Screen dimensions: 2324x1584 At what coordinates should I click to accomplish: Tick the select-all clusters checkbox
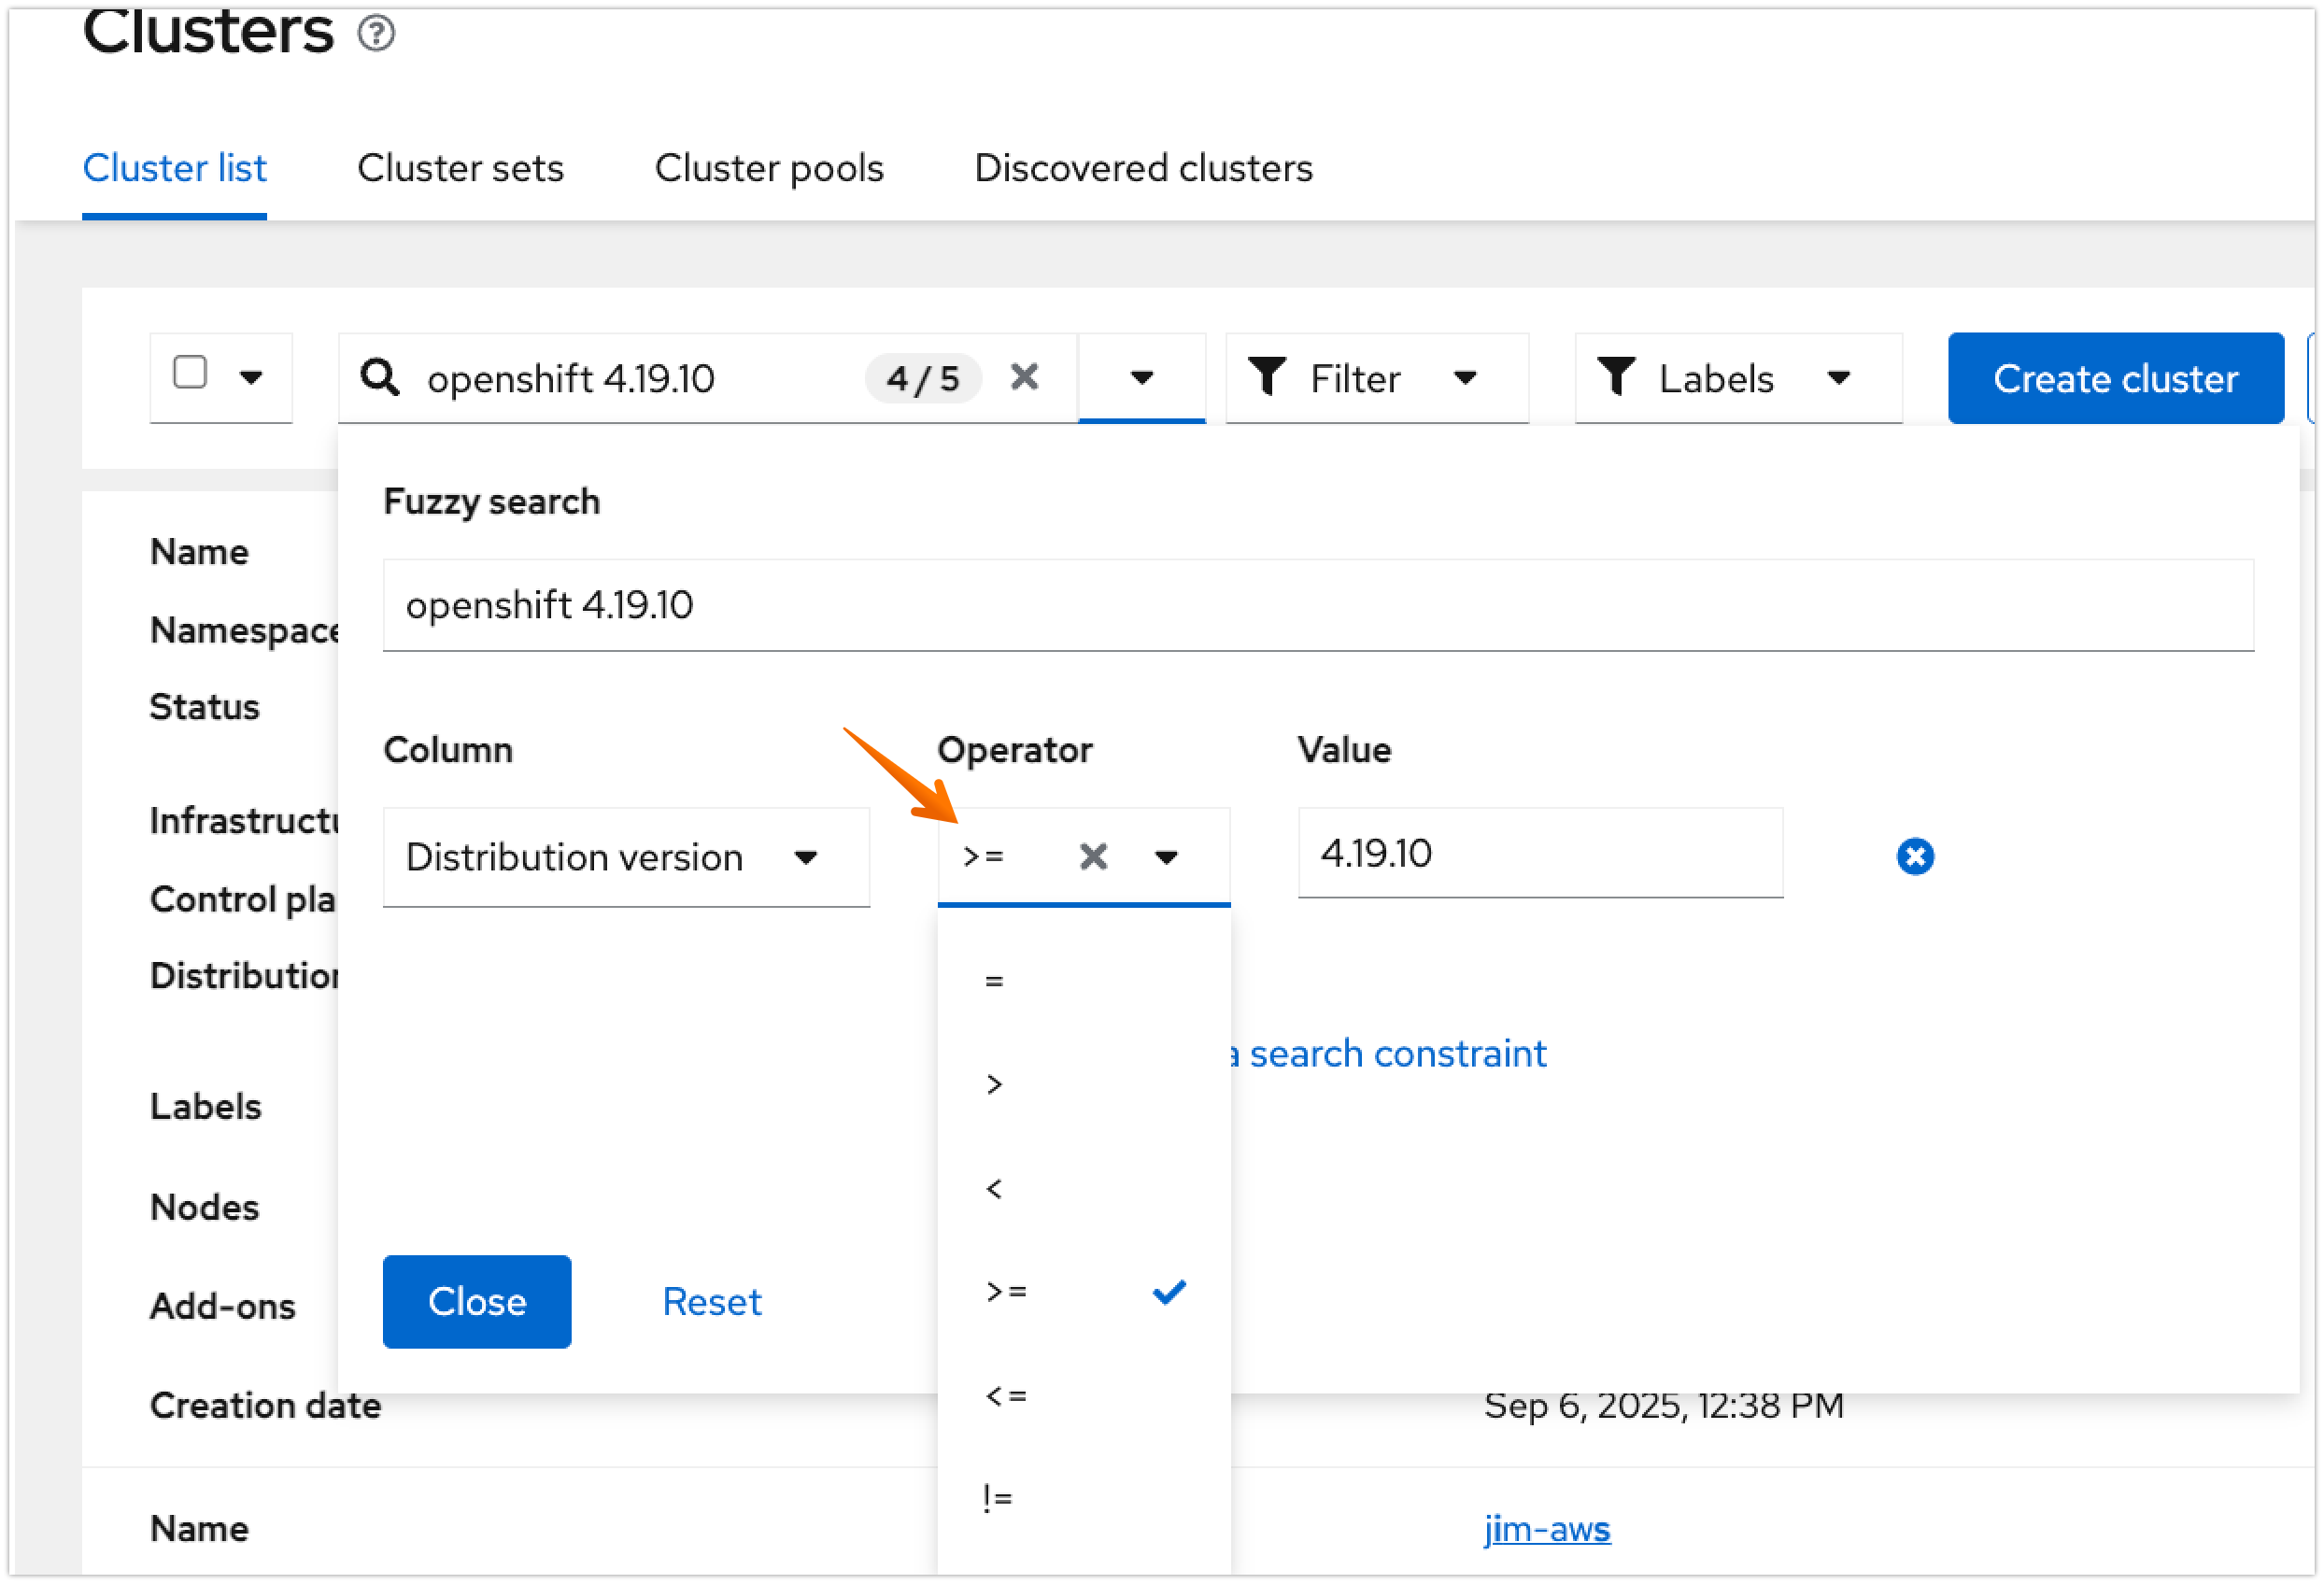tap(190, 372)
